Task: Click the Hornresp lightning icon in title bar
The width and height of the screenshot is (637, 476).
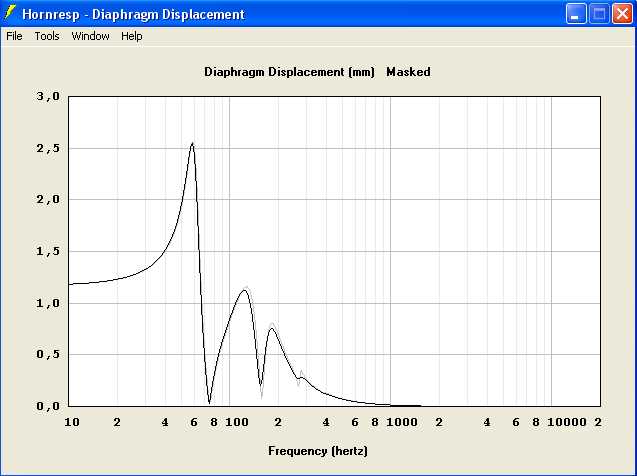Action: pyautogui.click(x=12, y=15)
